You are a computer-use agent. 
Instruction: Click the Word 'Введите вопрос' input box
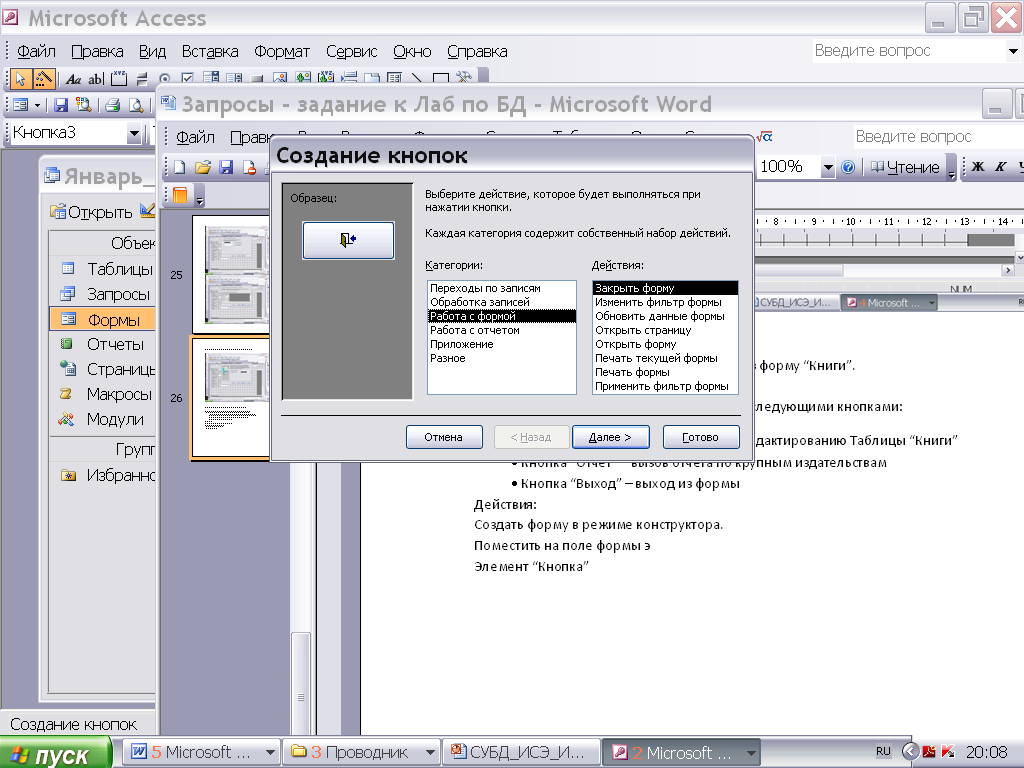(937, 136)
